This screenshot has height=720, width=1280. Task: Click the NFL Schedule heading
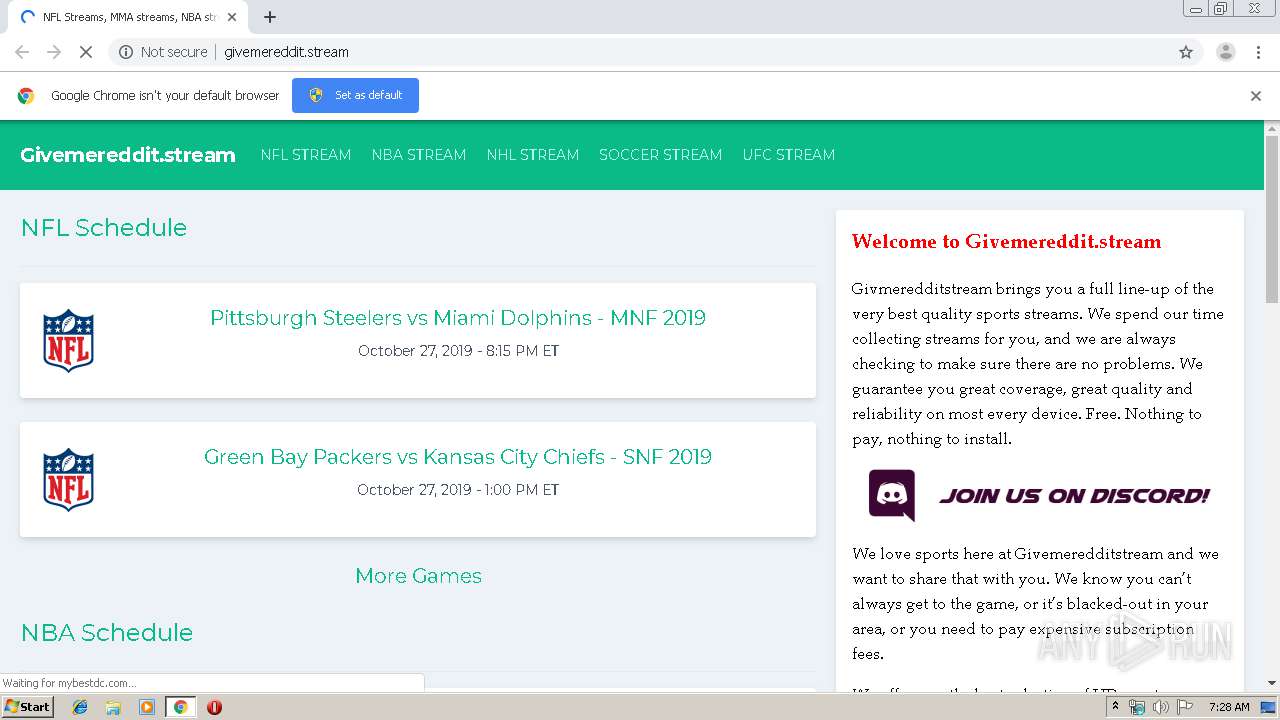tap(104, 228)
